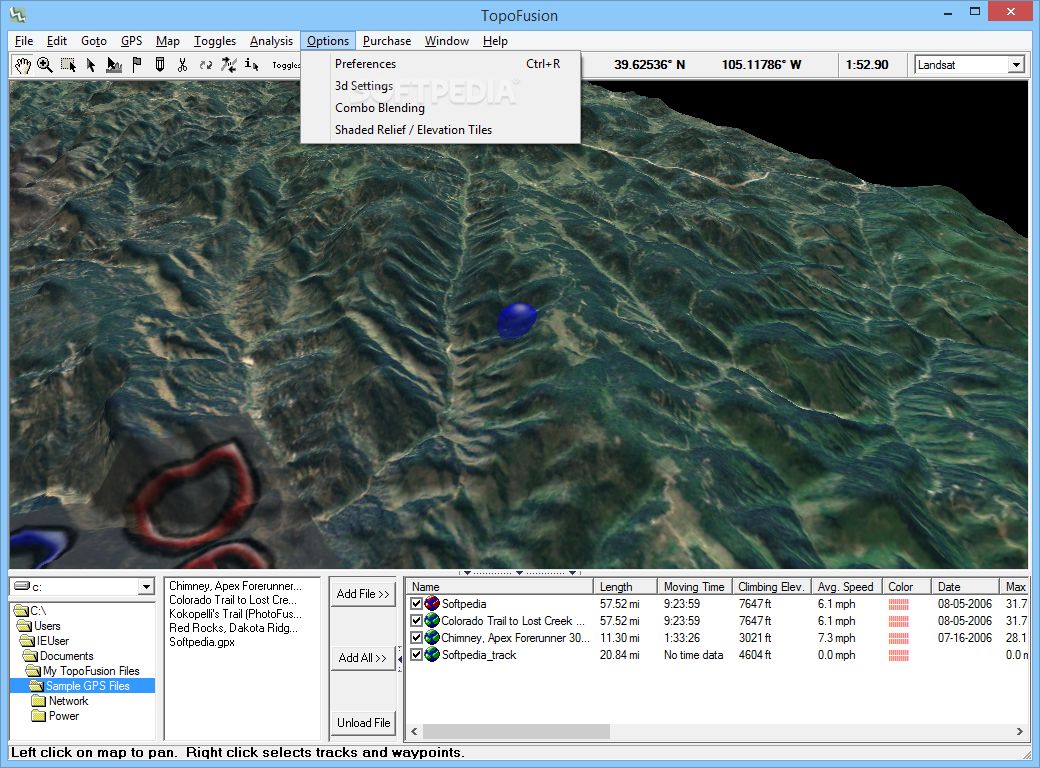Choose the rectangle selection tool
The width and height of the screenshot is (1040, 768).
click(x=68, y=65)
